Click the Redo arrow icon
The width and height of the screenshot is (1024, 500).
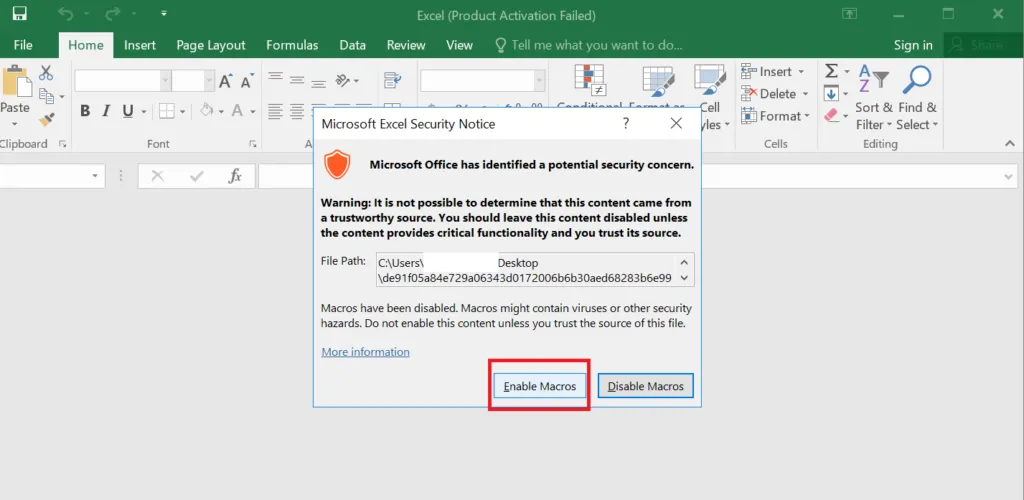114,14
